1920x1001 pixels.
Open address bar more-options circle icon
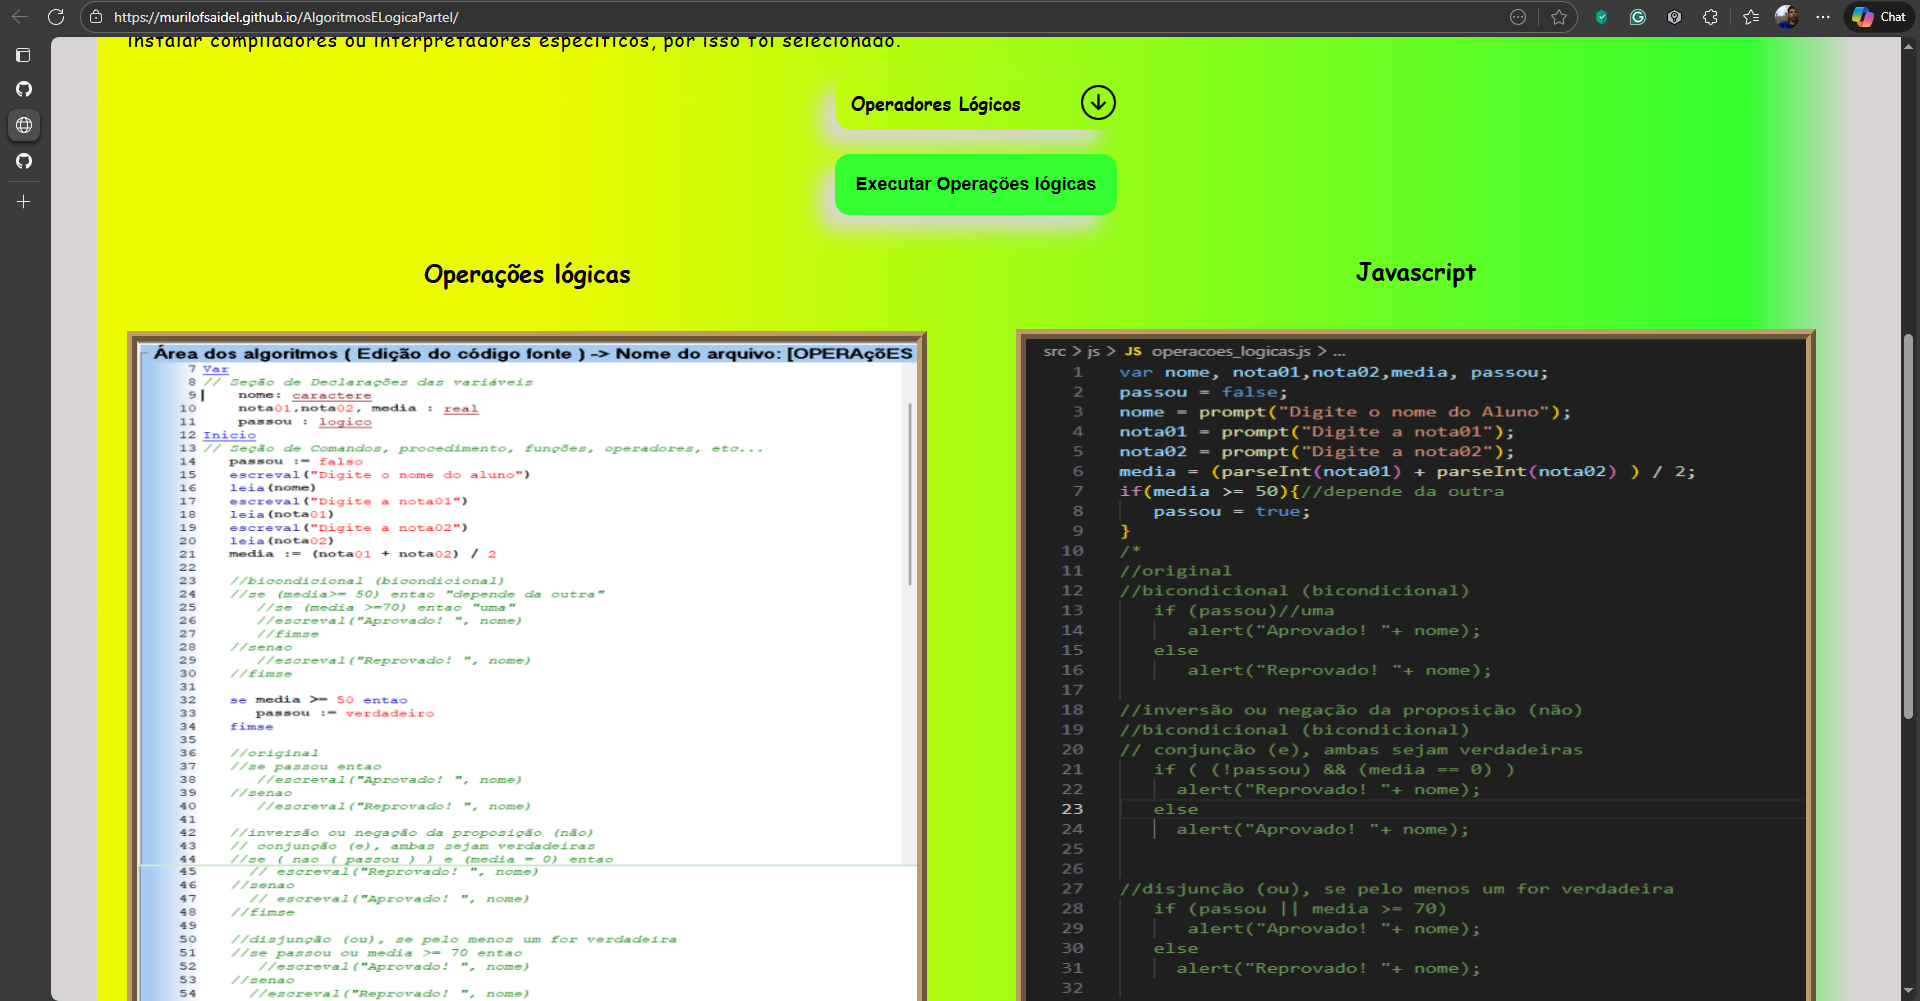coord(1518,17)
